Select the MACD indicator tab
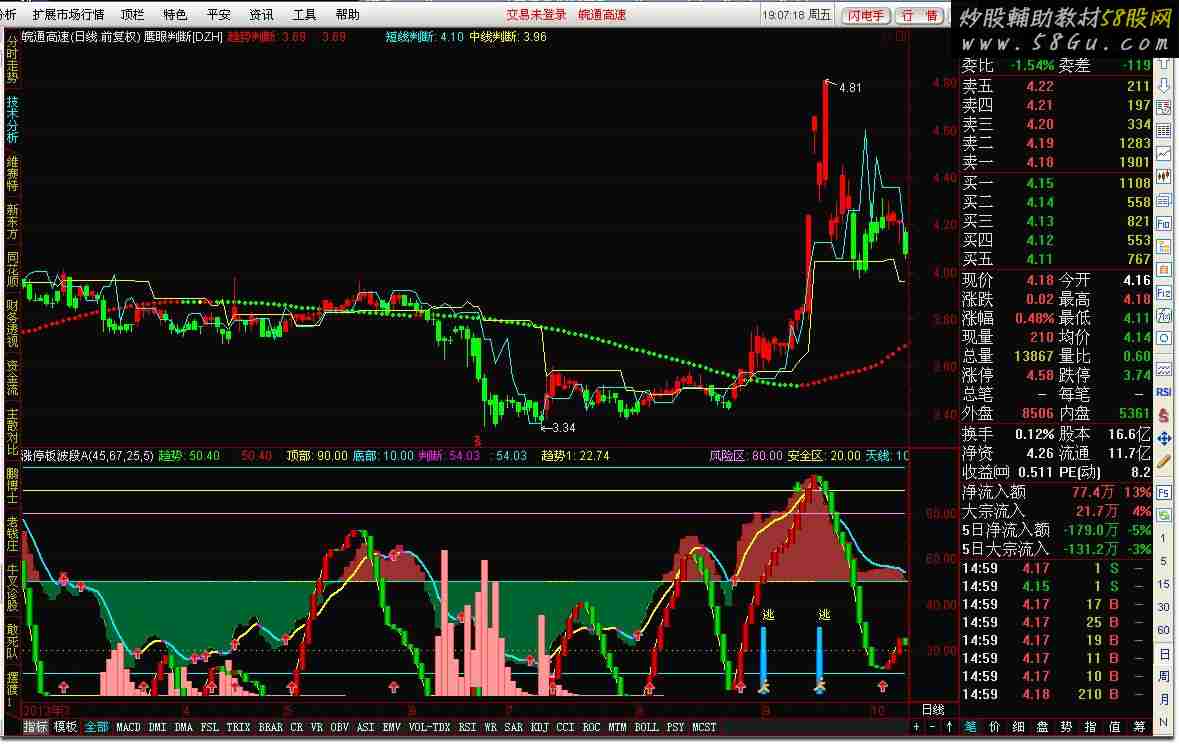The image size is (1179, 744). coord(128,727)
